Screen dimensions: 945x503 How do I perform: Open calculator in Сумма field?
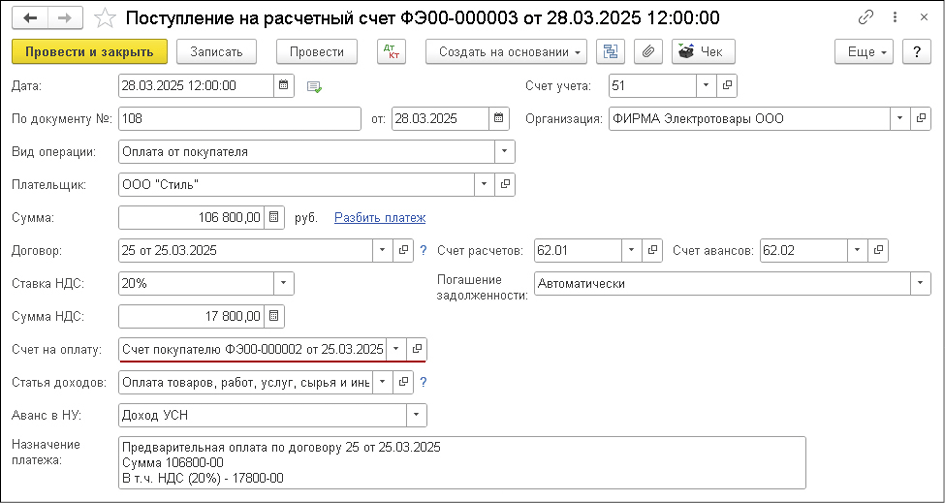(x=274, y=218)
